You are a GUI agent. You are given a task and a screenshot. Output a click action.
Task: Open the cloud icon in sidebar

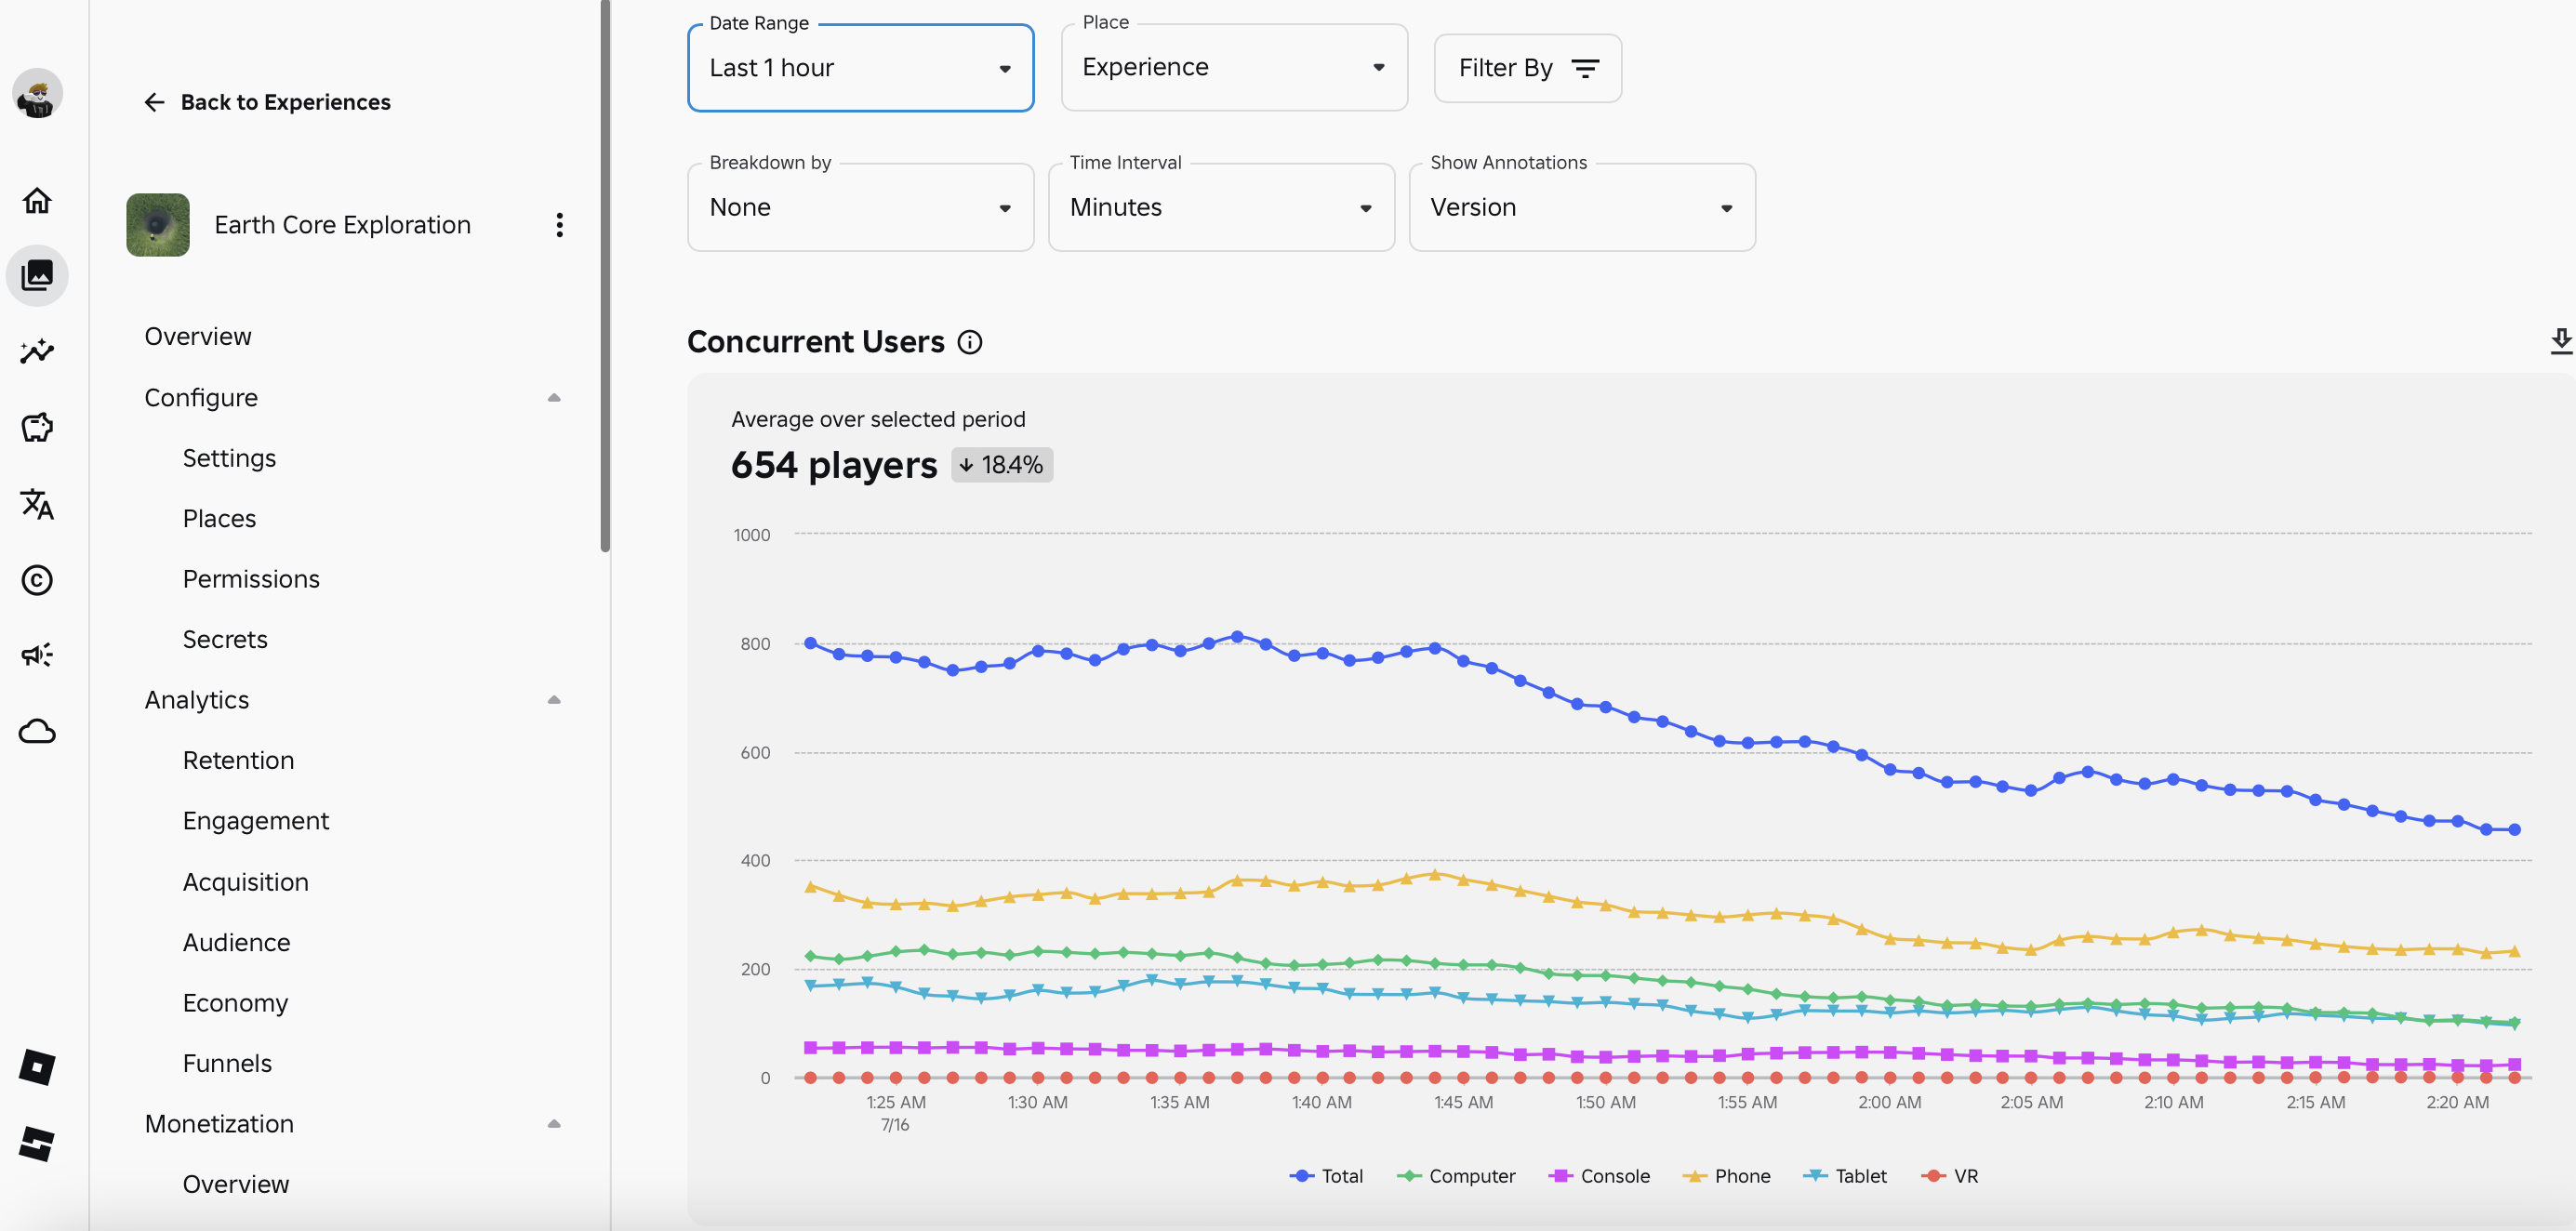(x=37, y=732)
